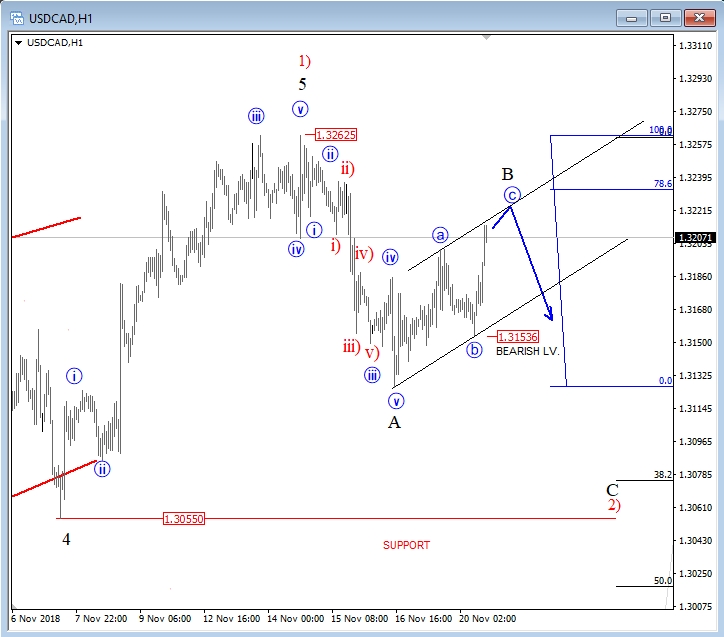This screenshot has width=724, height=637.
Task: Select the 38.2 Fibonacci level label
Action: coord(663,475)
